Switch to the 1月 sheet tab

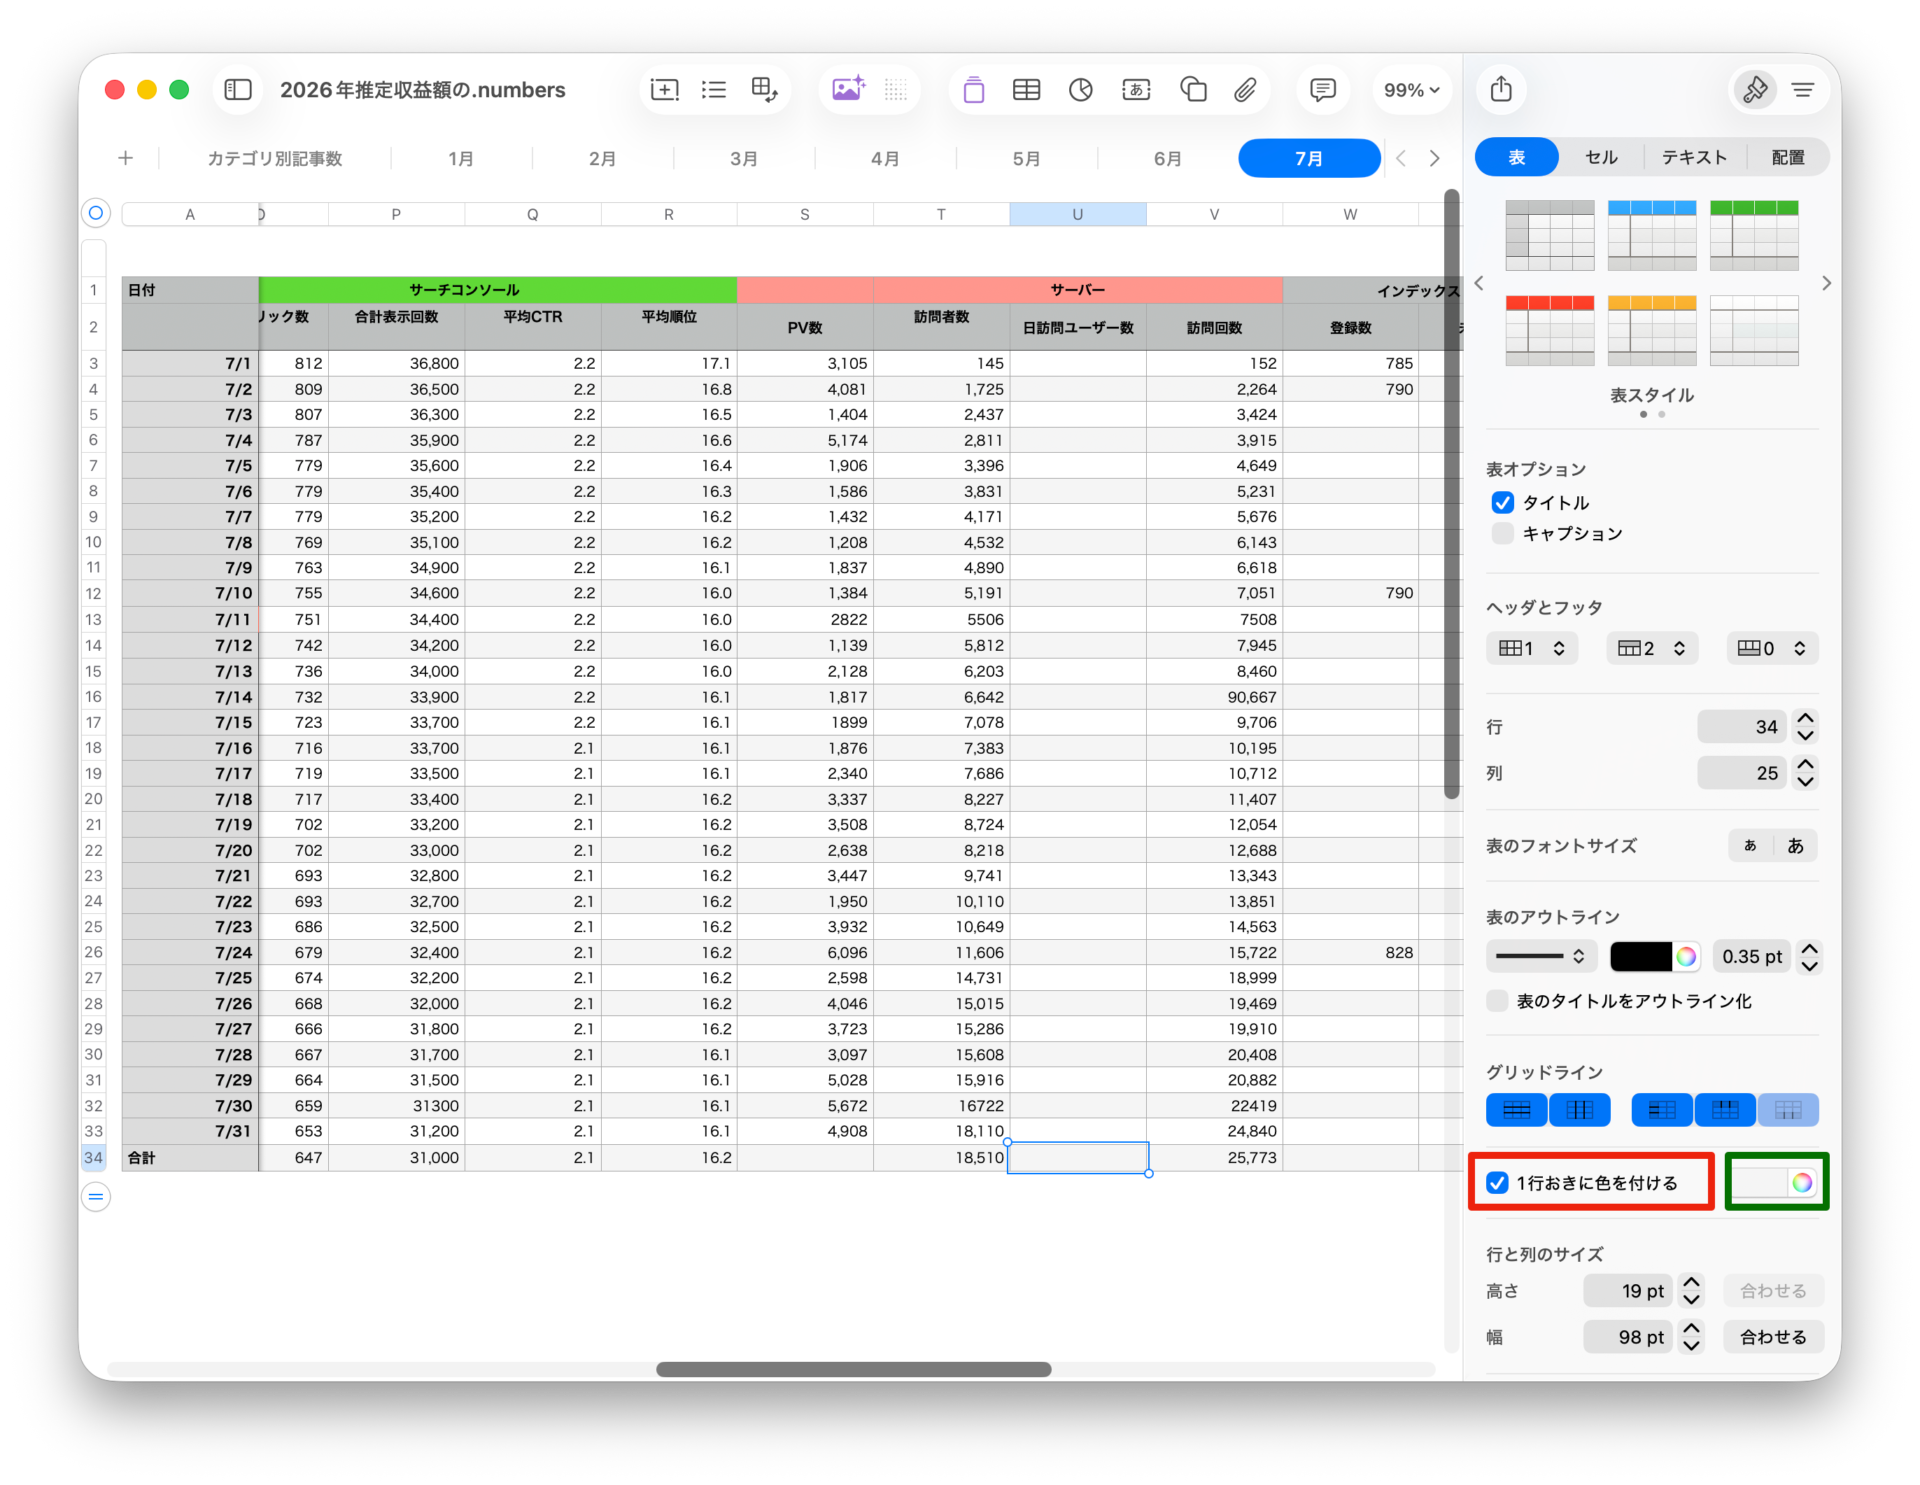(x=461, y=158)
